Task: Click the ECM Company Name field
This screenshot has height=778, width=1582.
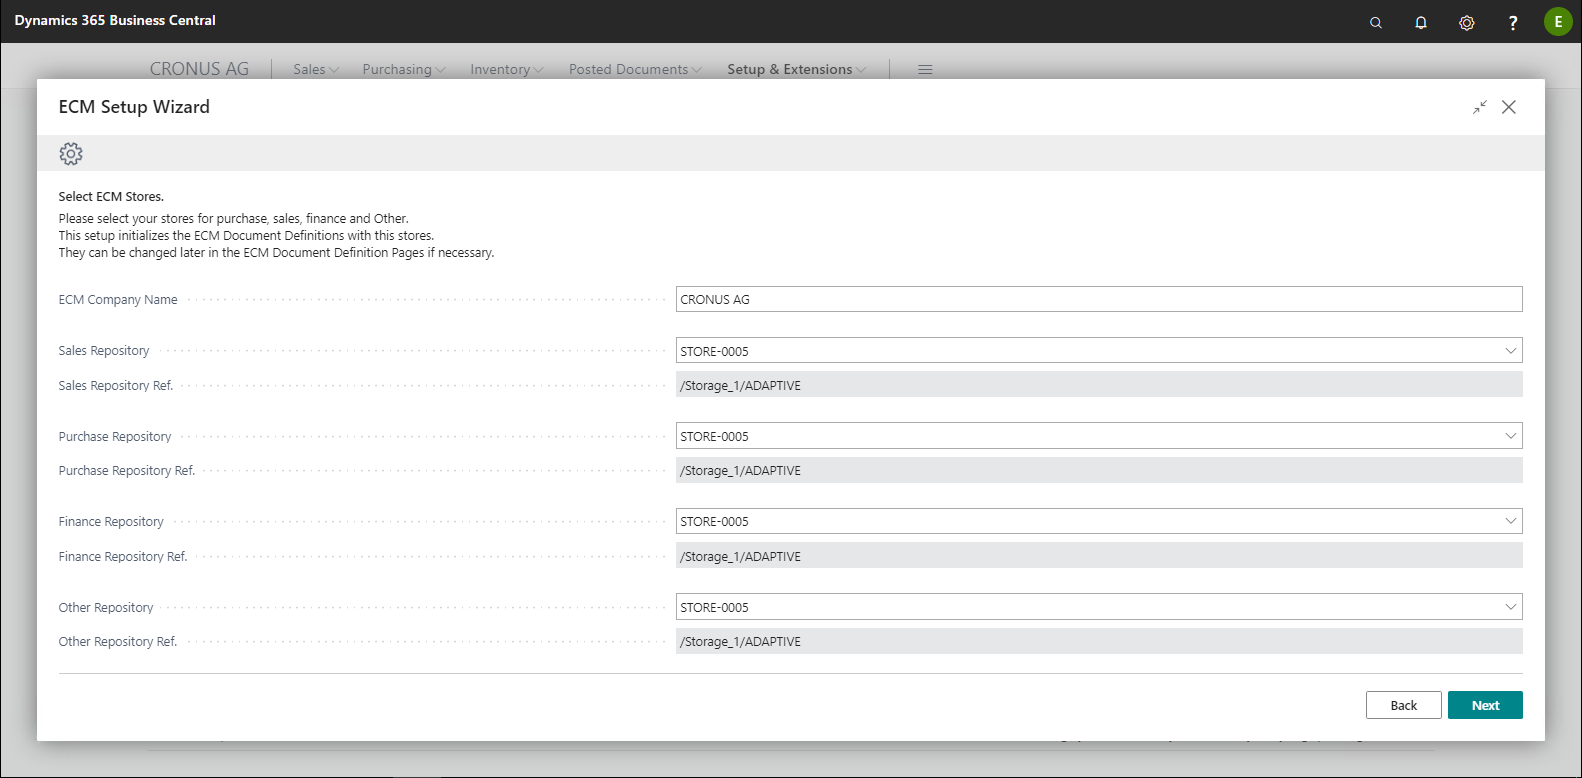Action: pyautogui.click(x=1098, y=299)
